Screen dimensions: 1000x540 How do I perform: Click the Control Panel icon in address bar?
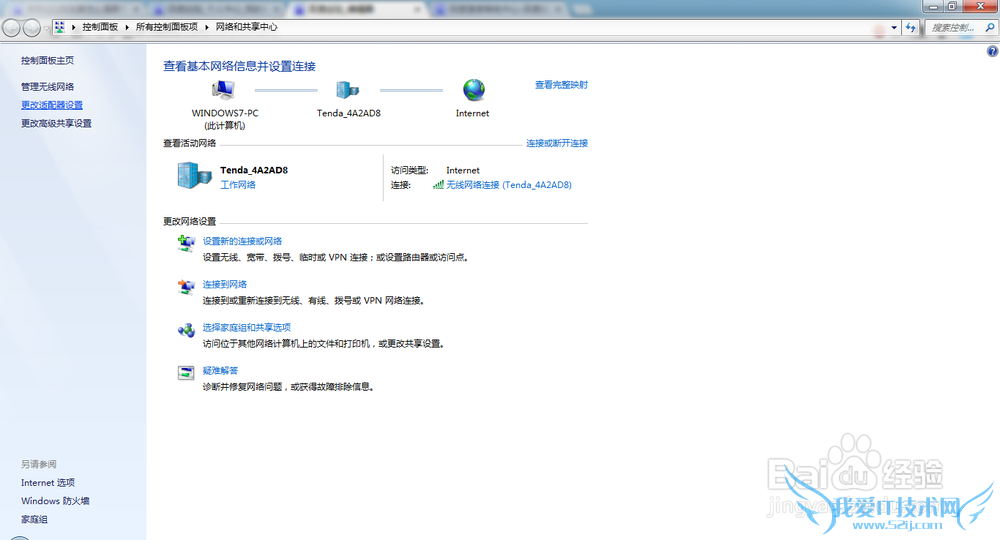pyautogui.click(x=60, y=27)
